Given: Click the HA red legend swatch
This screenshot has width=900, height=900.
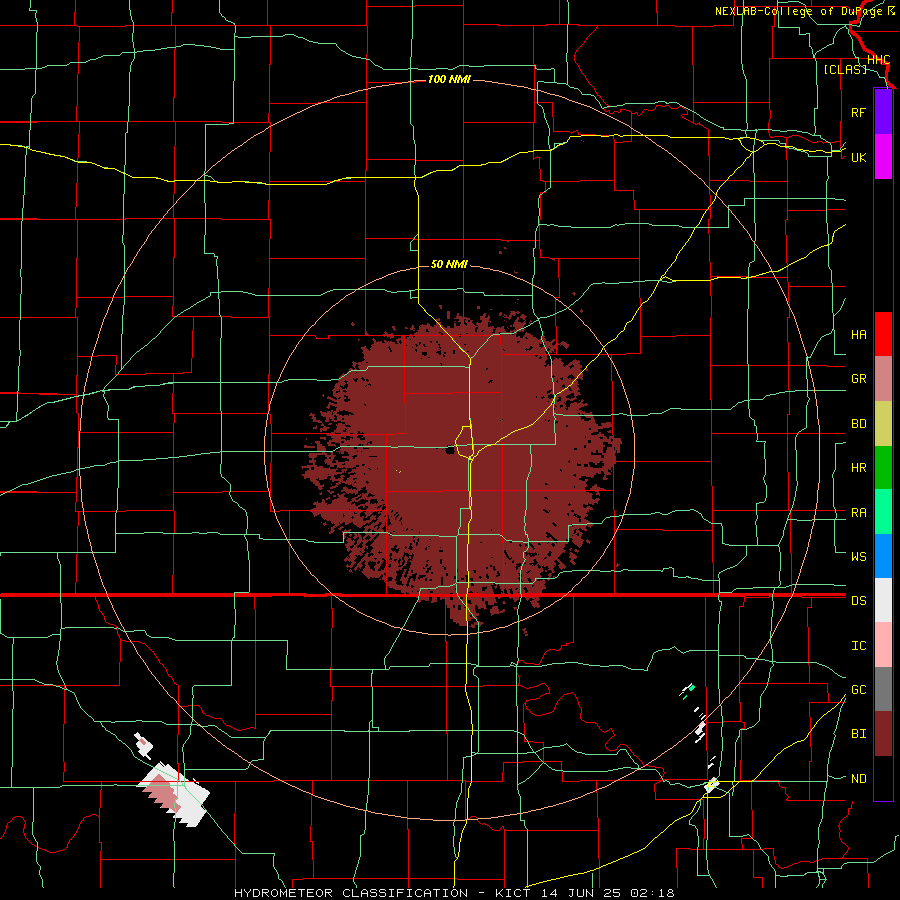Looking at the screenshot, I should point(883,334).
